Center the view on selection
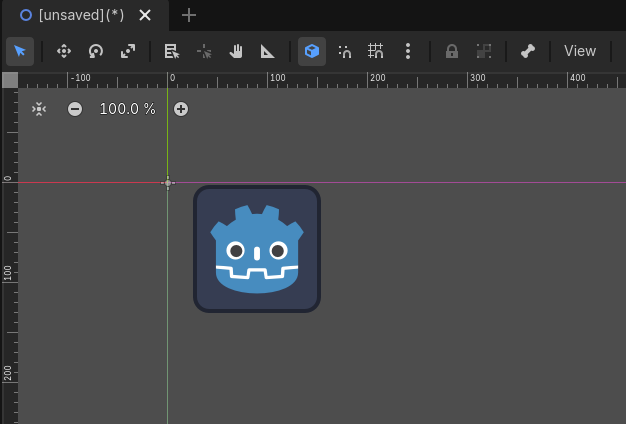 tap(39, 109)
